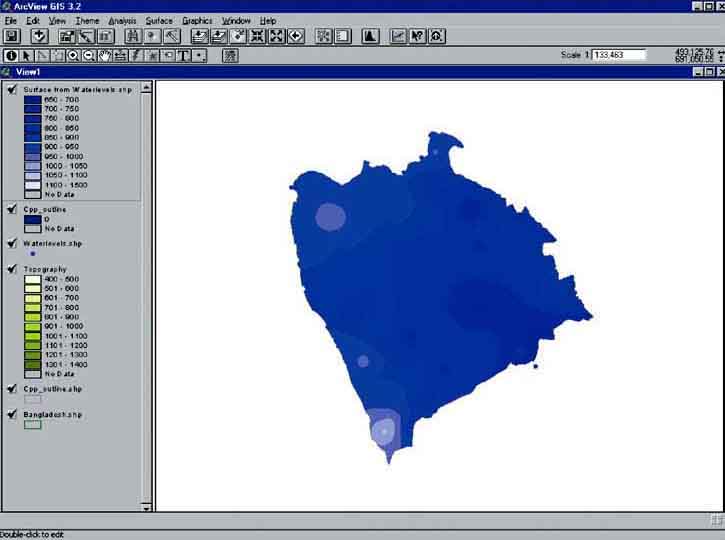Select the Zoom In tool
725x540 pixels.
click(x=73, y=56)
